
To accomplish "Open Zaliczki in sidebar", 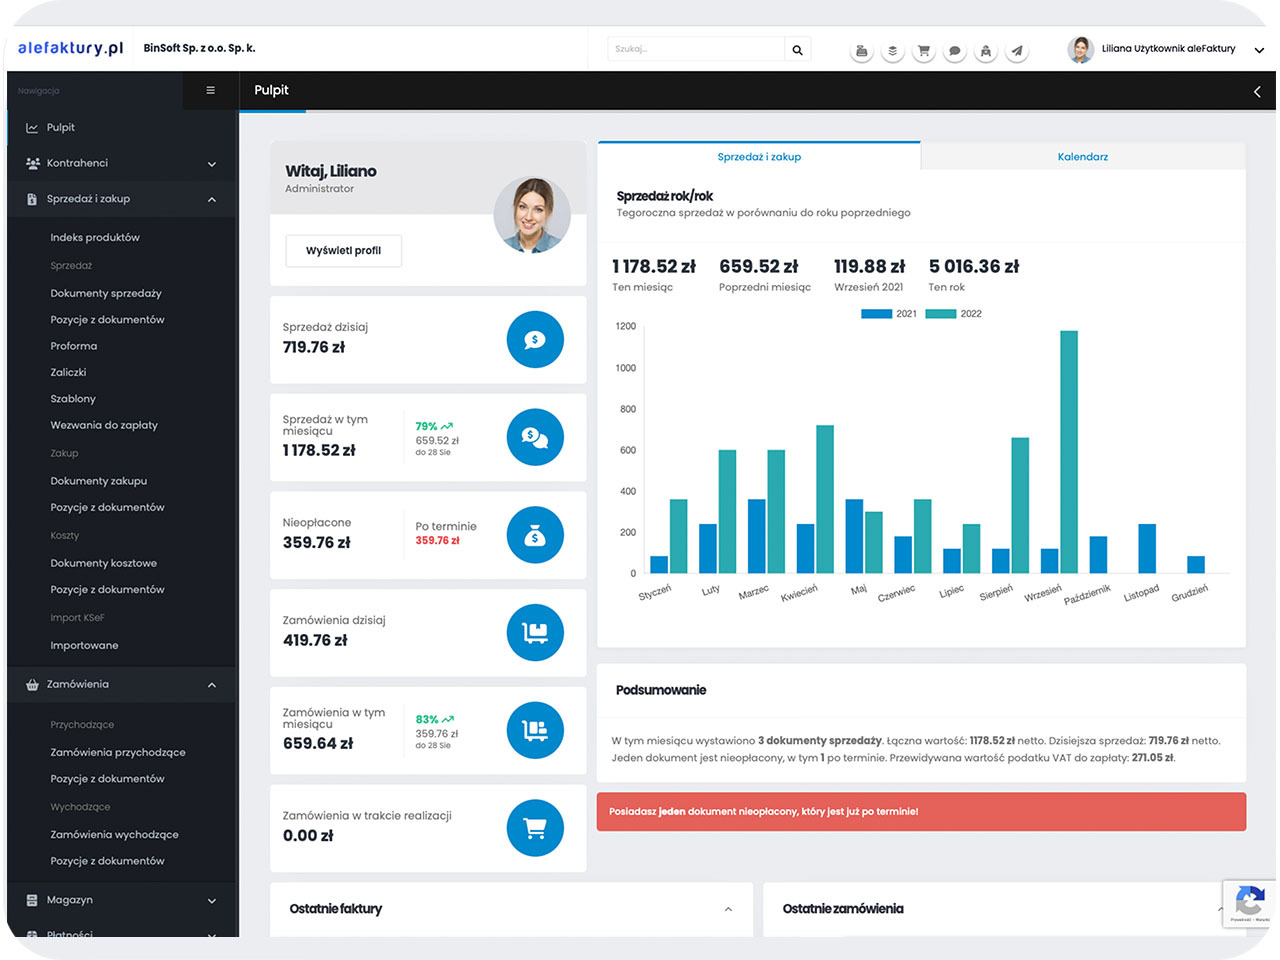I will 68,372.
